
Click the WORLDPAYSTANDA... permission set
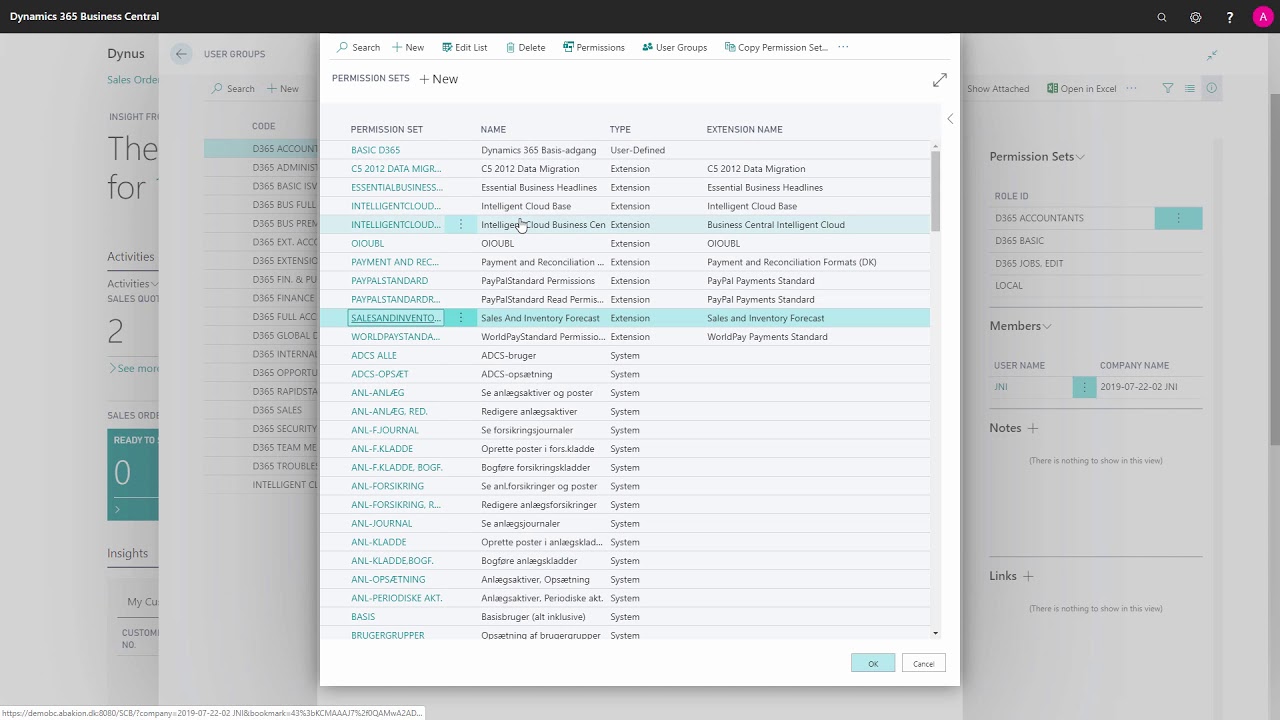pyautogui.click(x=395, y=337)
